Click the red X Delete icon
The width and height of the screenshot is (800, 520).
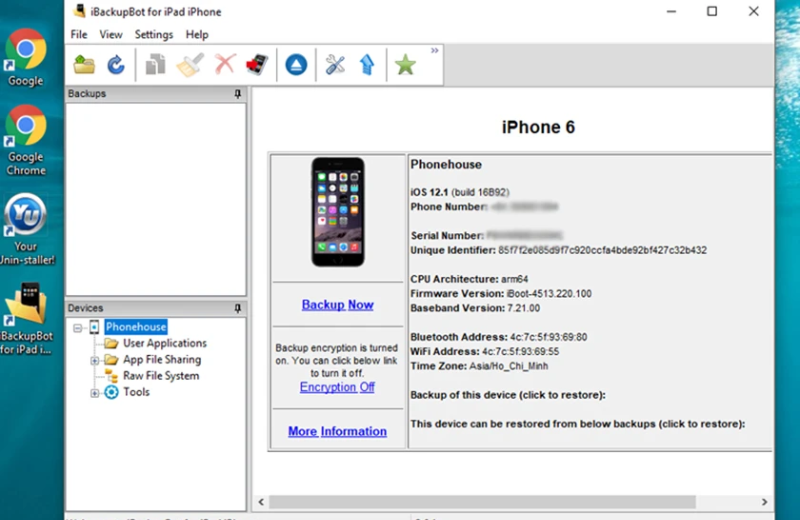pos(224,65)
